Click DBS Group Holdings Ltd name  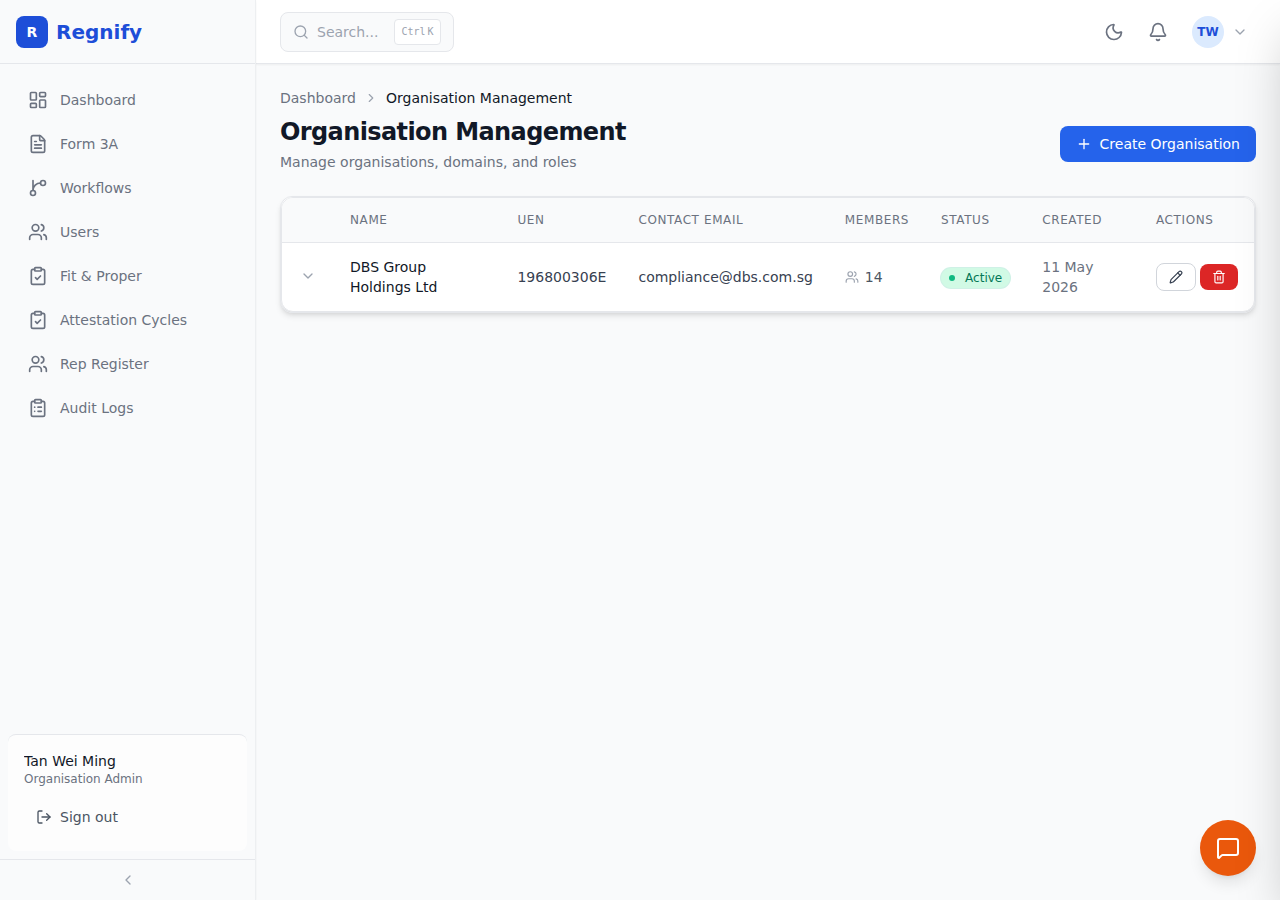[x=394, y=277]
